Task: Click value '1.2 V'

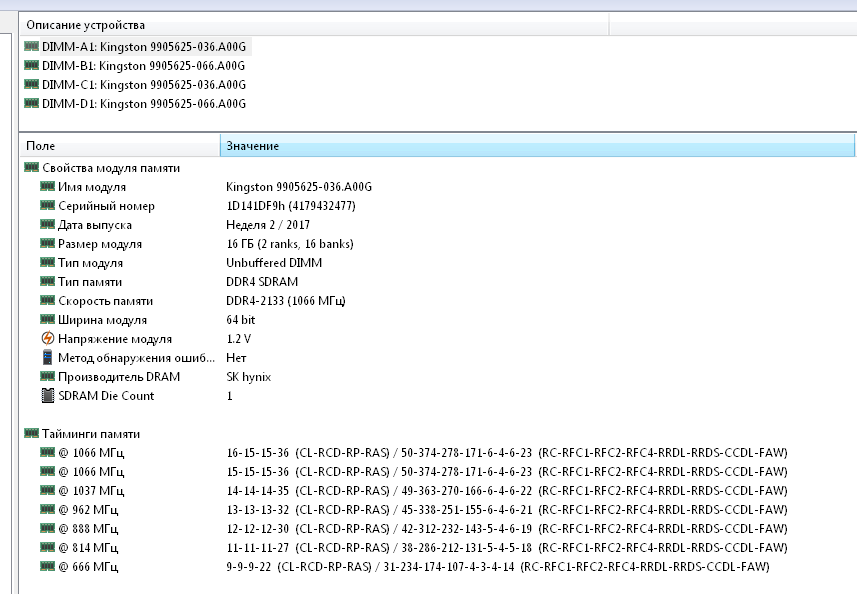Action: coord(239,339)
